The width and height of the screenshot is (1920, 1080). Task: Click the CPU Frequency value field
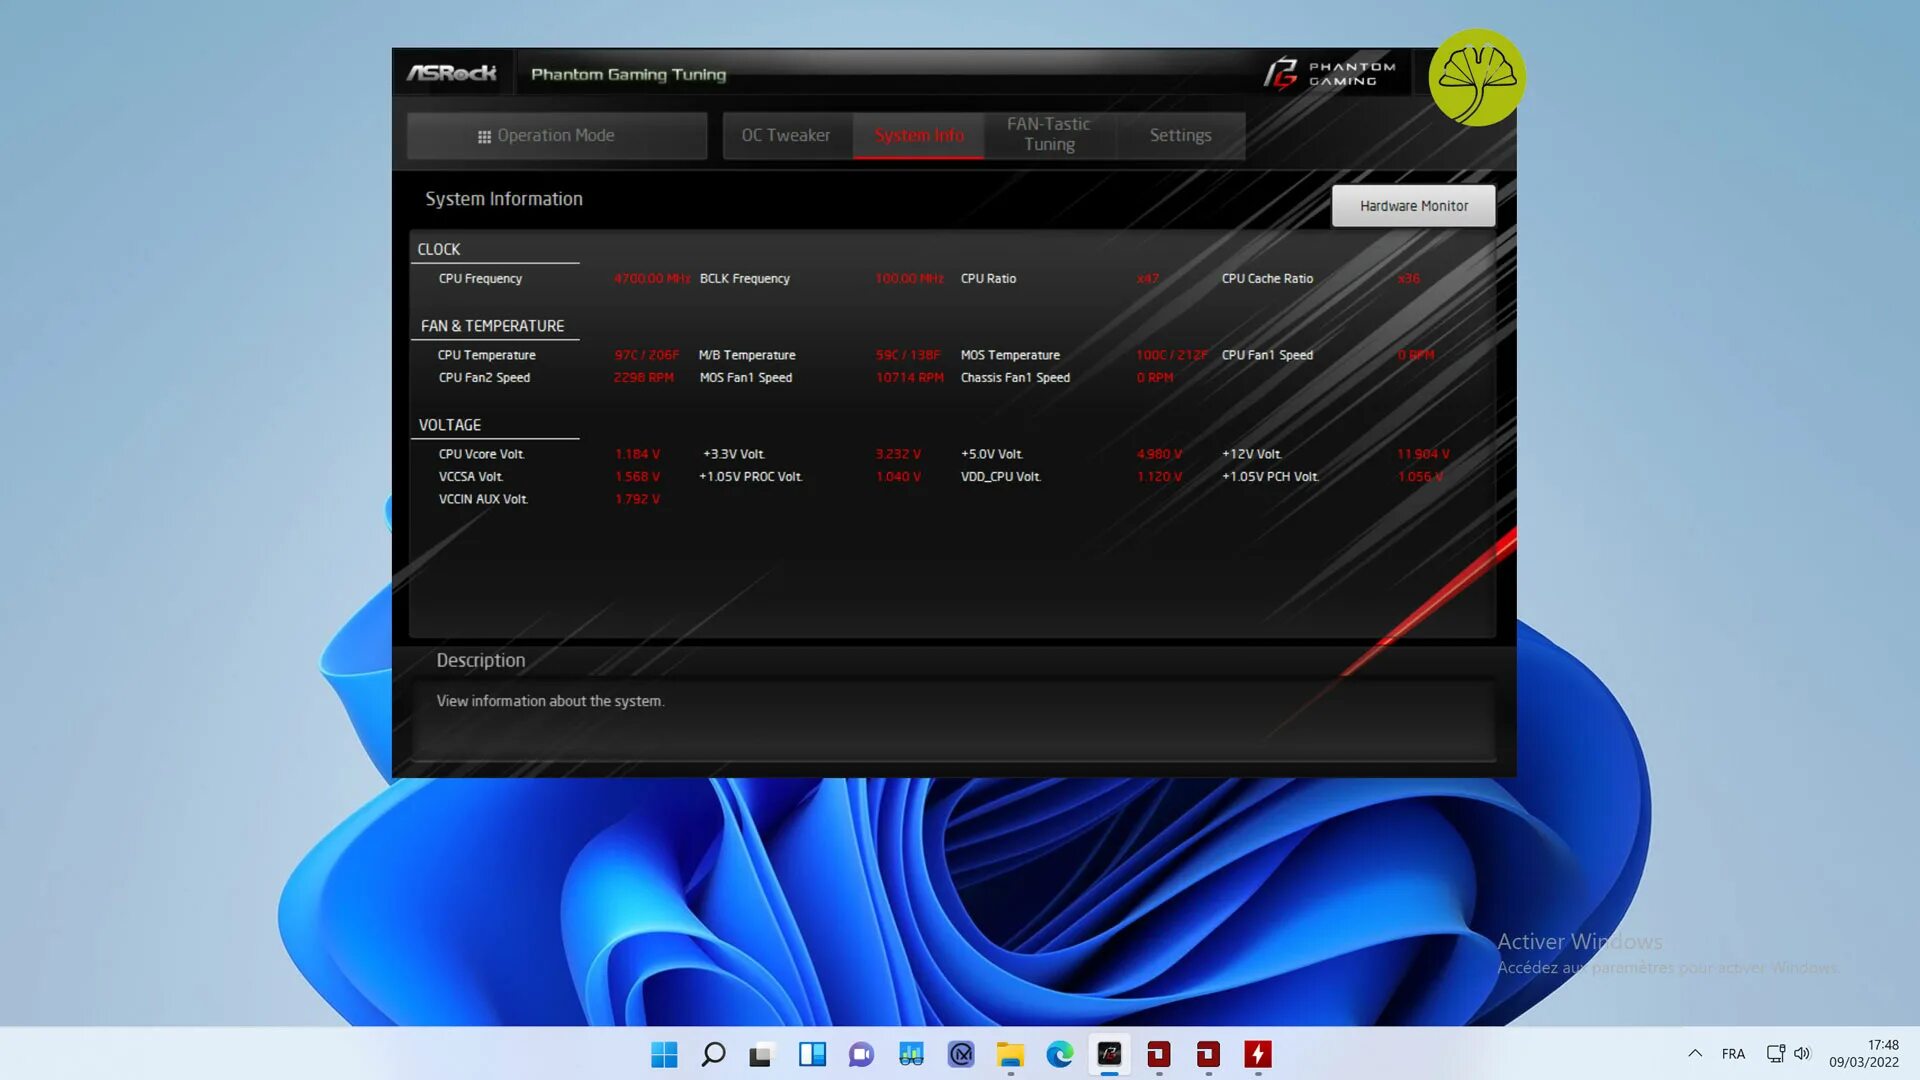[651, 278]
